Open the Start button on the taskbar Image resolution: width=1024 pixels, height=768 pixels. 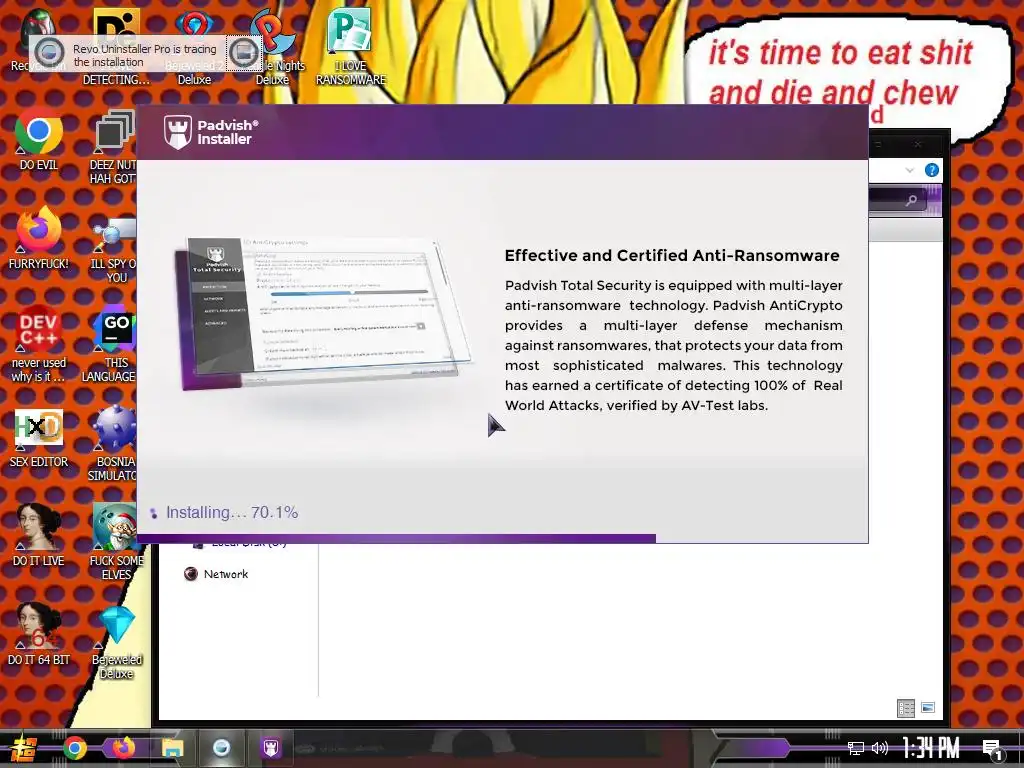pos(22,748)
